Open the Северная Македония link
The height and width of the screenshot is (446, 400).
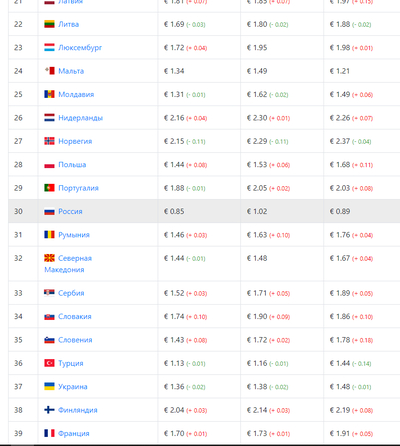pos(68,264)
